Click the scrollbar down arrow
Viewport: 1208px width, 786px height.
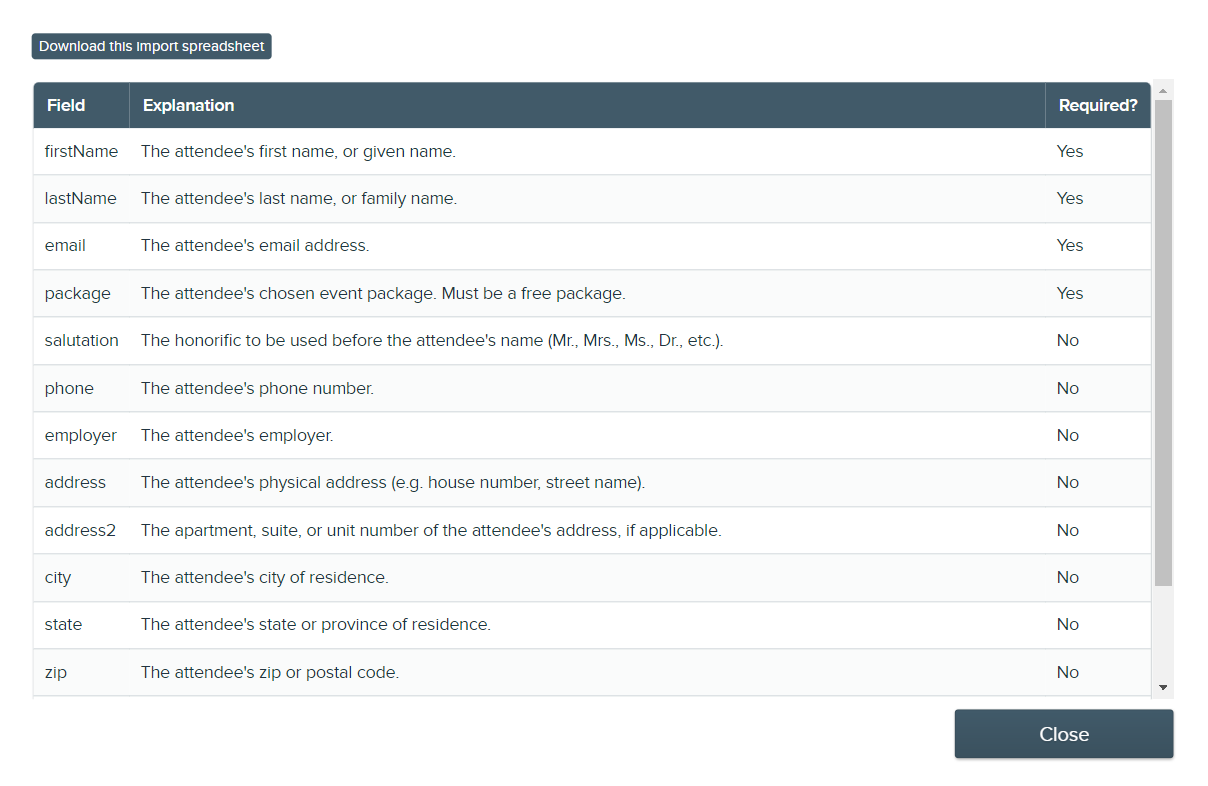(x=1163, y=687)
